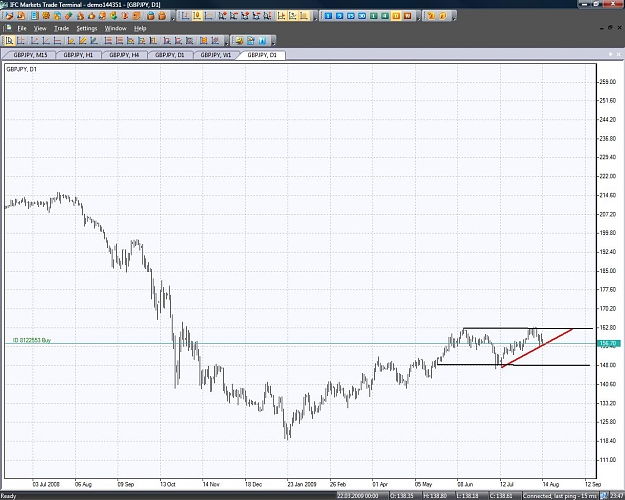The width and height of the screenshot is (625, 500).
Task: Click the green arrows icon in main toolbar
Action: point(114,16)
